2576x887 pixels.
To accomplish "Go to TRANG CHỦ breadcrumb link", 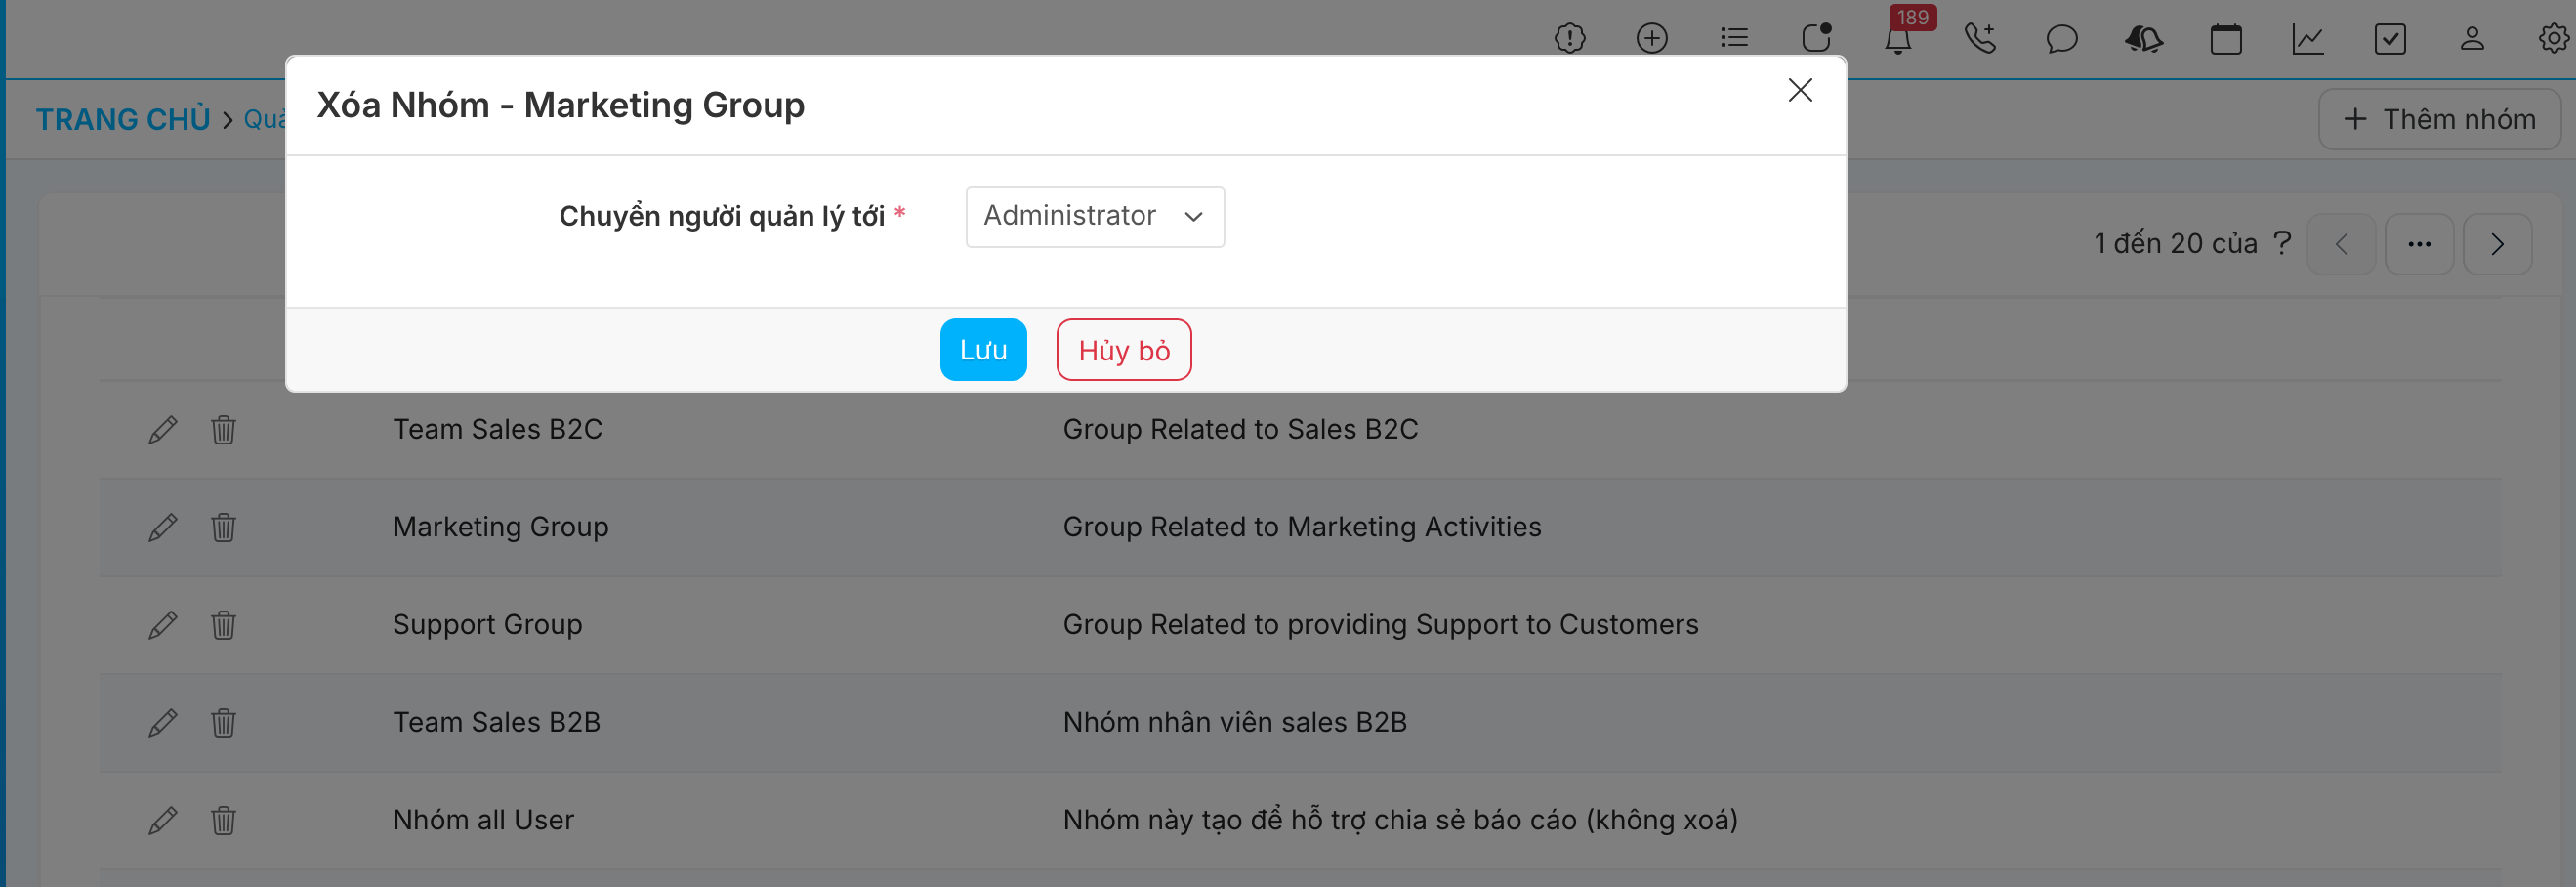I will pos(123,120).
